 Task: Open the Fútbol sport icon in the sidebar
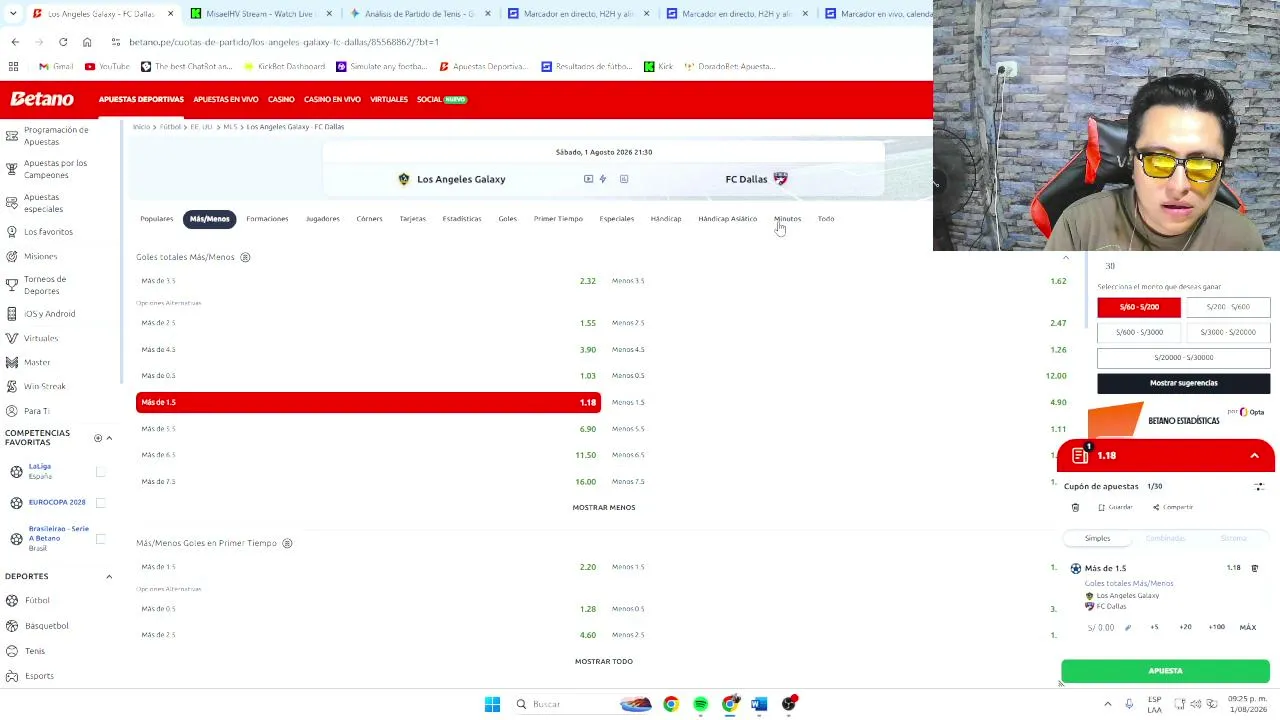click(x=12, y=600)
